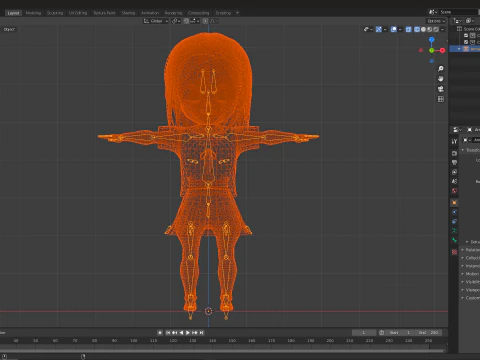Toggle second collection checkbox in outliner

tap(466, 42)
